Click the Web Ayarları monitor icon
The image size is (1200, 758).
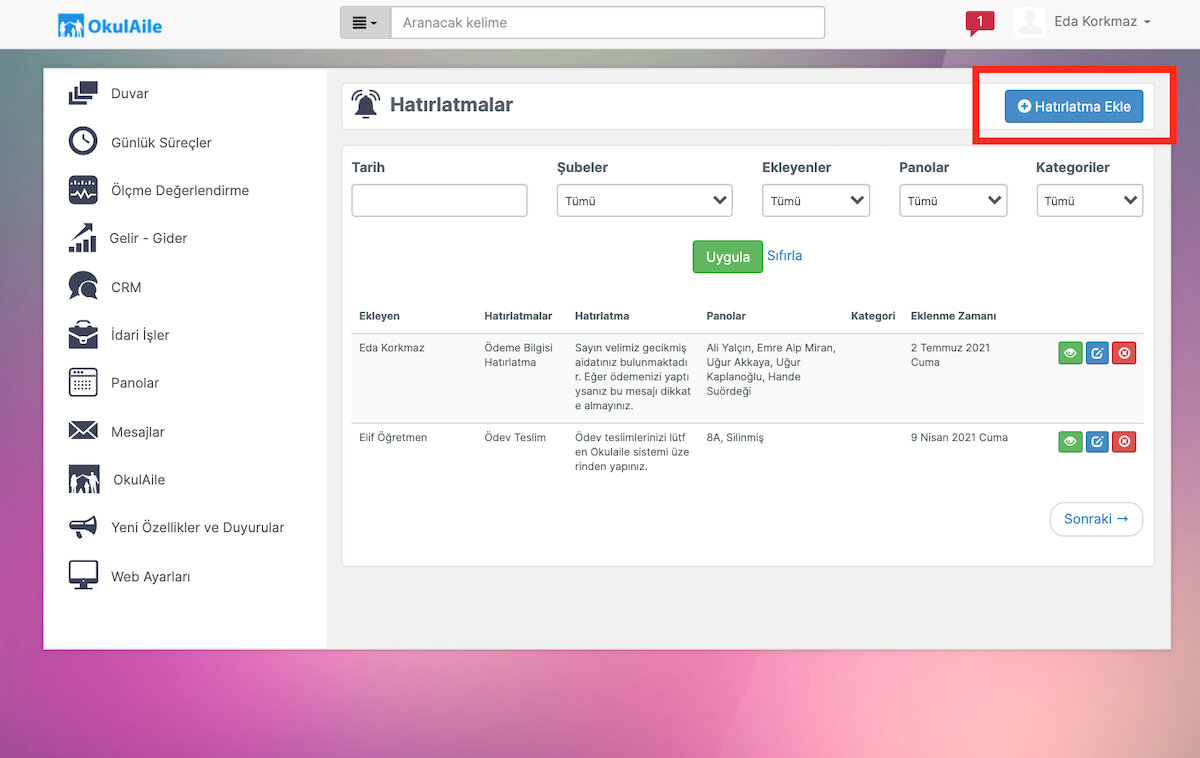click(83, 576)
